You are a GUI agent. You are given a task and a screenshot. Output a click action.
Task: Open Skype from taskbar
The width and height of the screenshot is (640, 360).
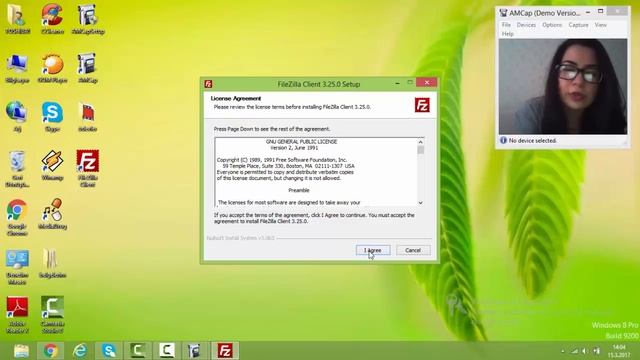[109, 351]
